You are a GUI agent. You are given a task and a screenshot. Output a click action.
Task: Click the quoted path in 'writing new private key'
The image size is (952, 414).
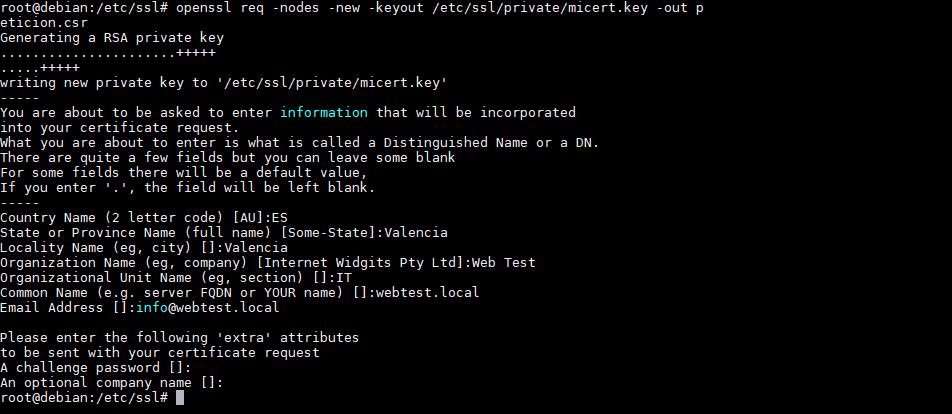point(332,83)
